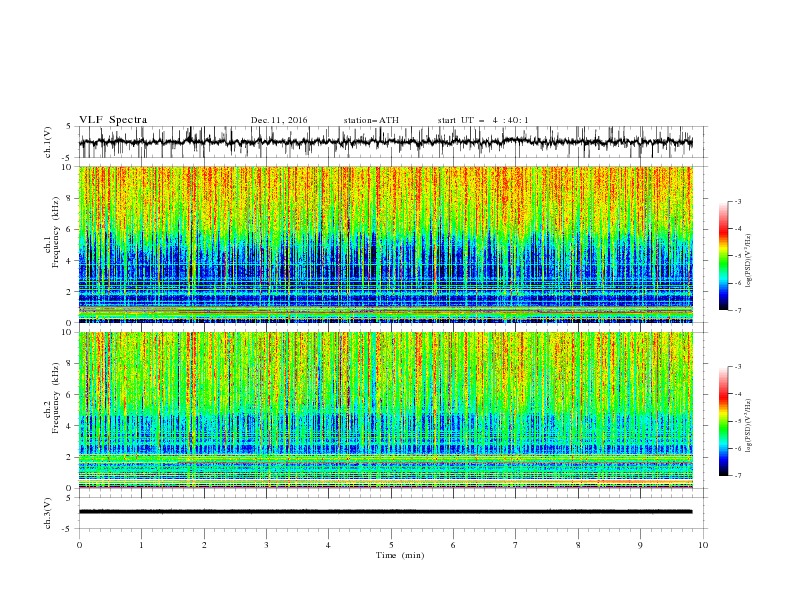Screen dimensions: 792x612
Task: Click the "3" tick on the time axis
Action: pyautogui.click(x=266, y=545)
